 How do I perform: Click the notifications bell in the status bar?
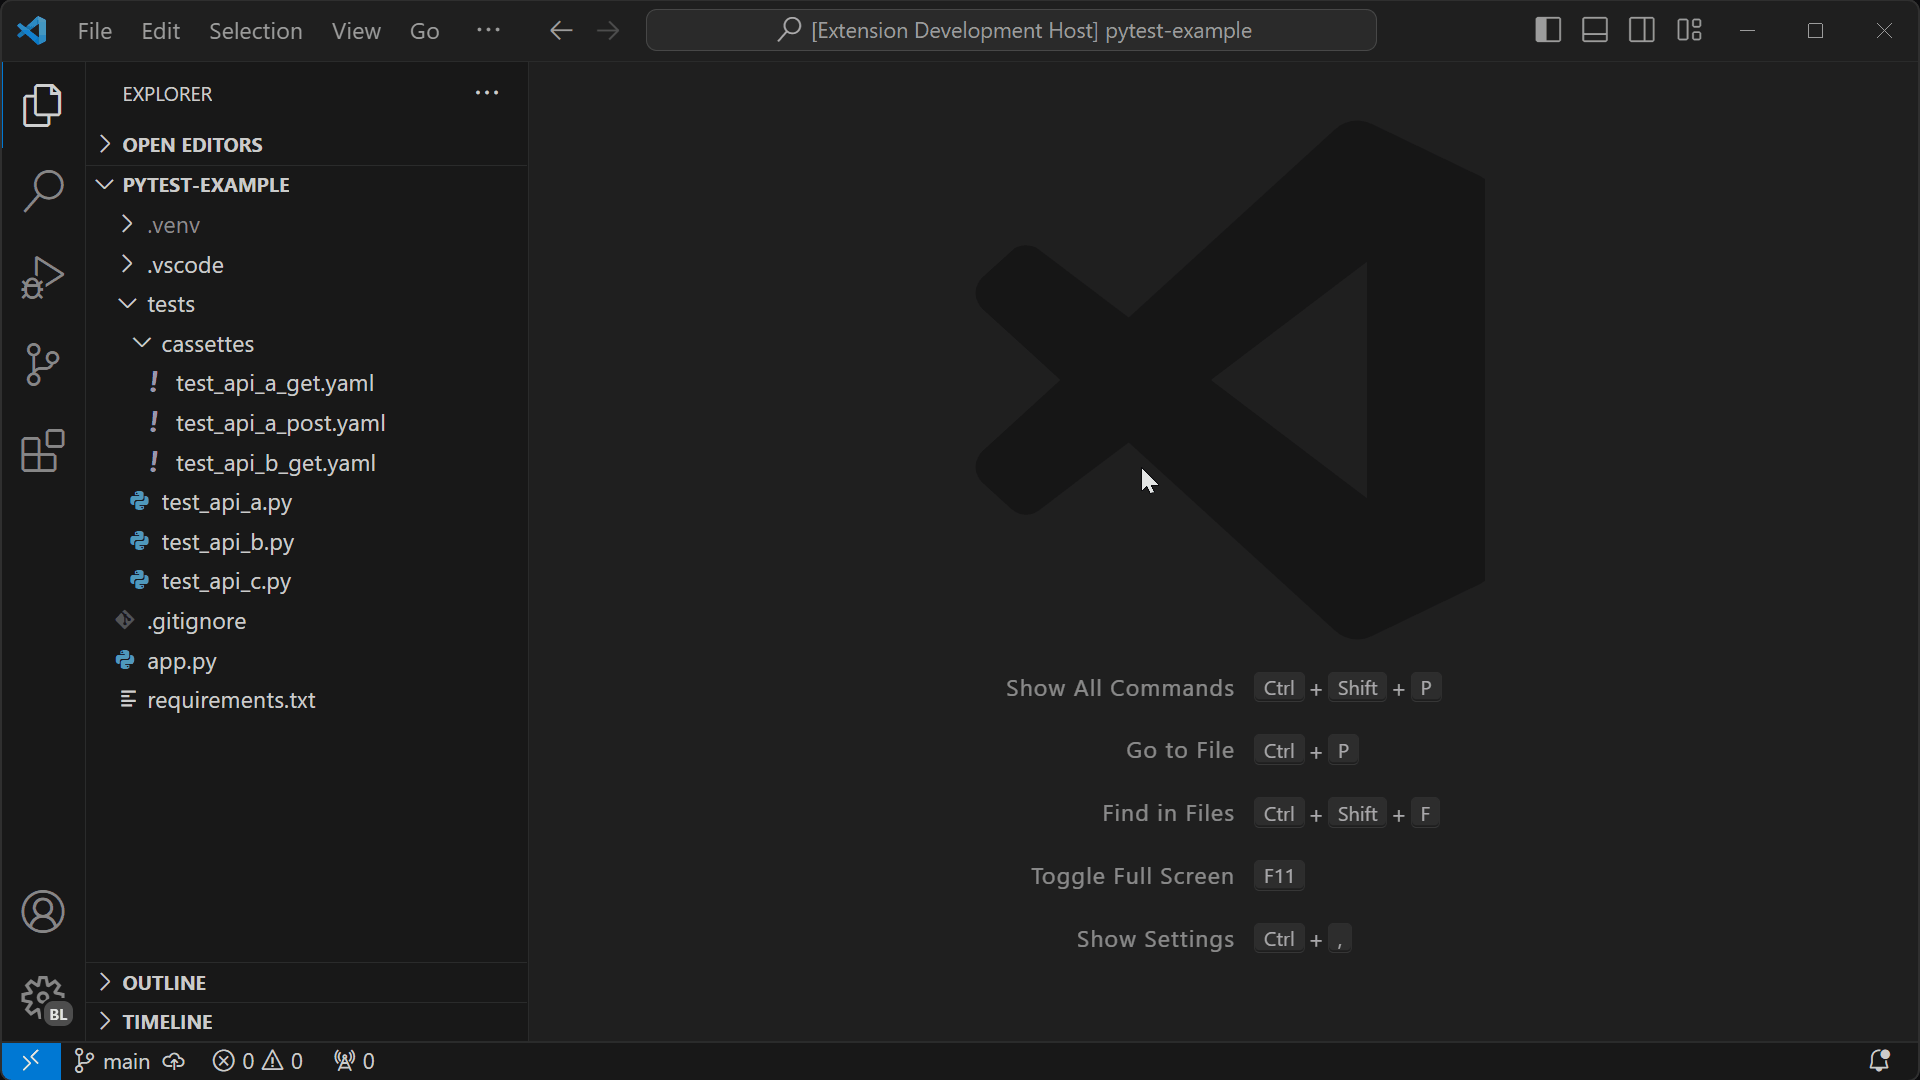point(1879,1061)
